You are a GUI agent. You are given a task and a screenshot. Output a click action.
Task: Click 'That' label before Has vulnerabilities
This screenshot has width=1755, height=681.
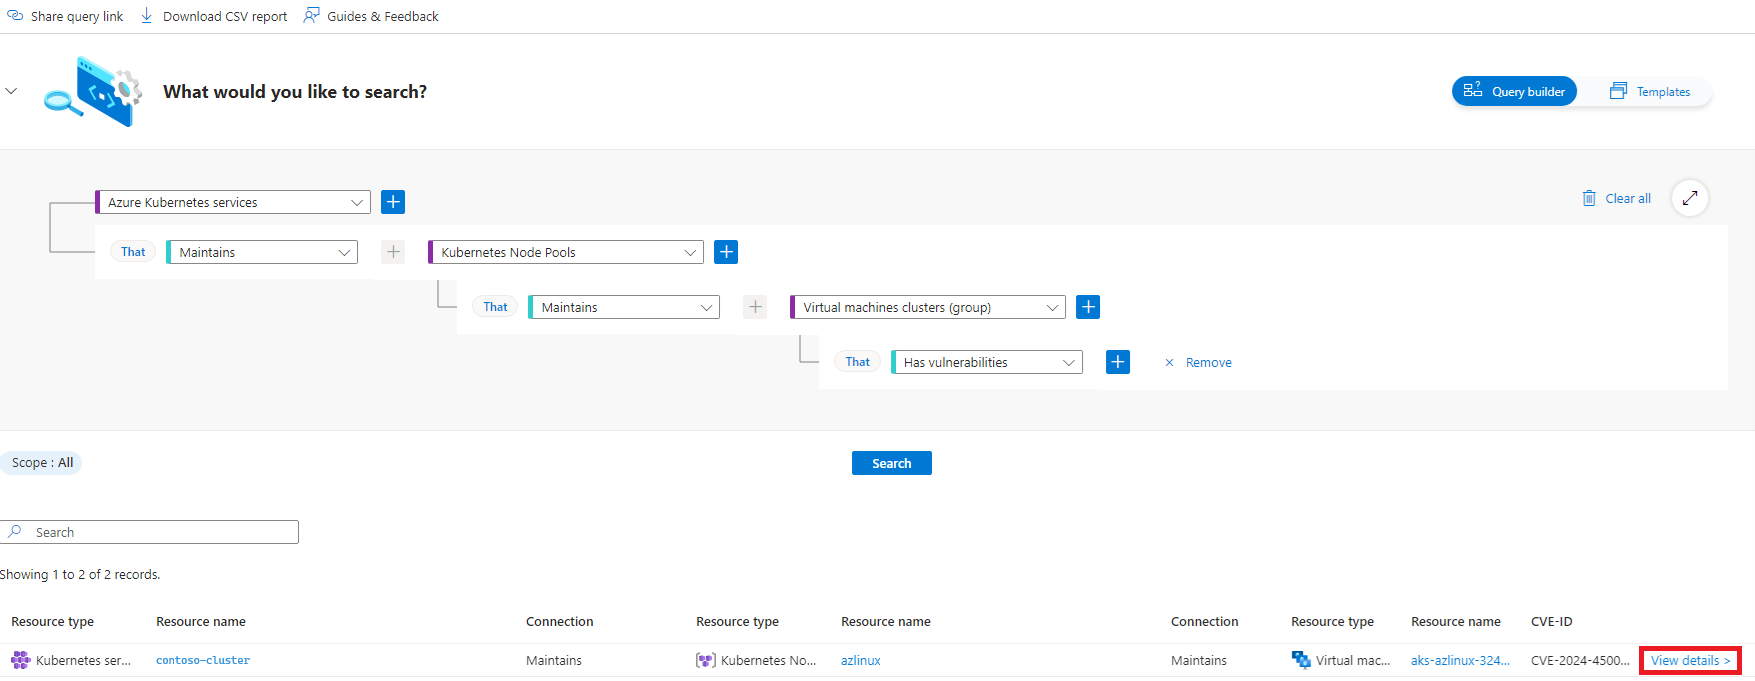[857, 362]
